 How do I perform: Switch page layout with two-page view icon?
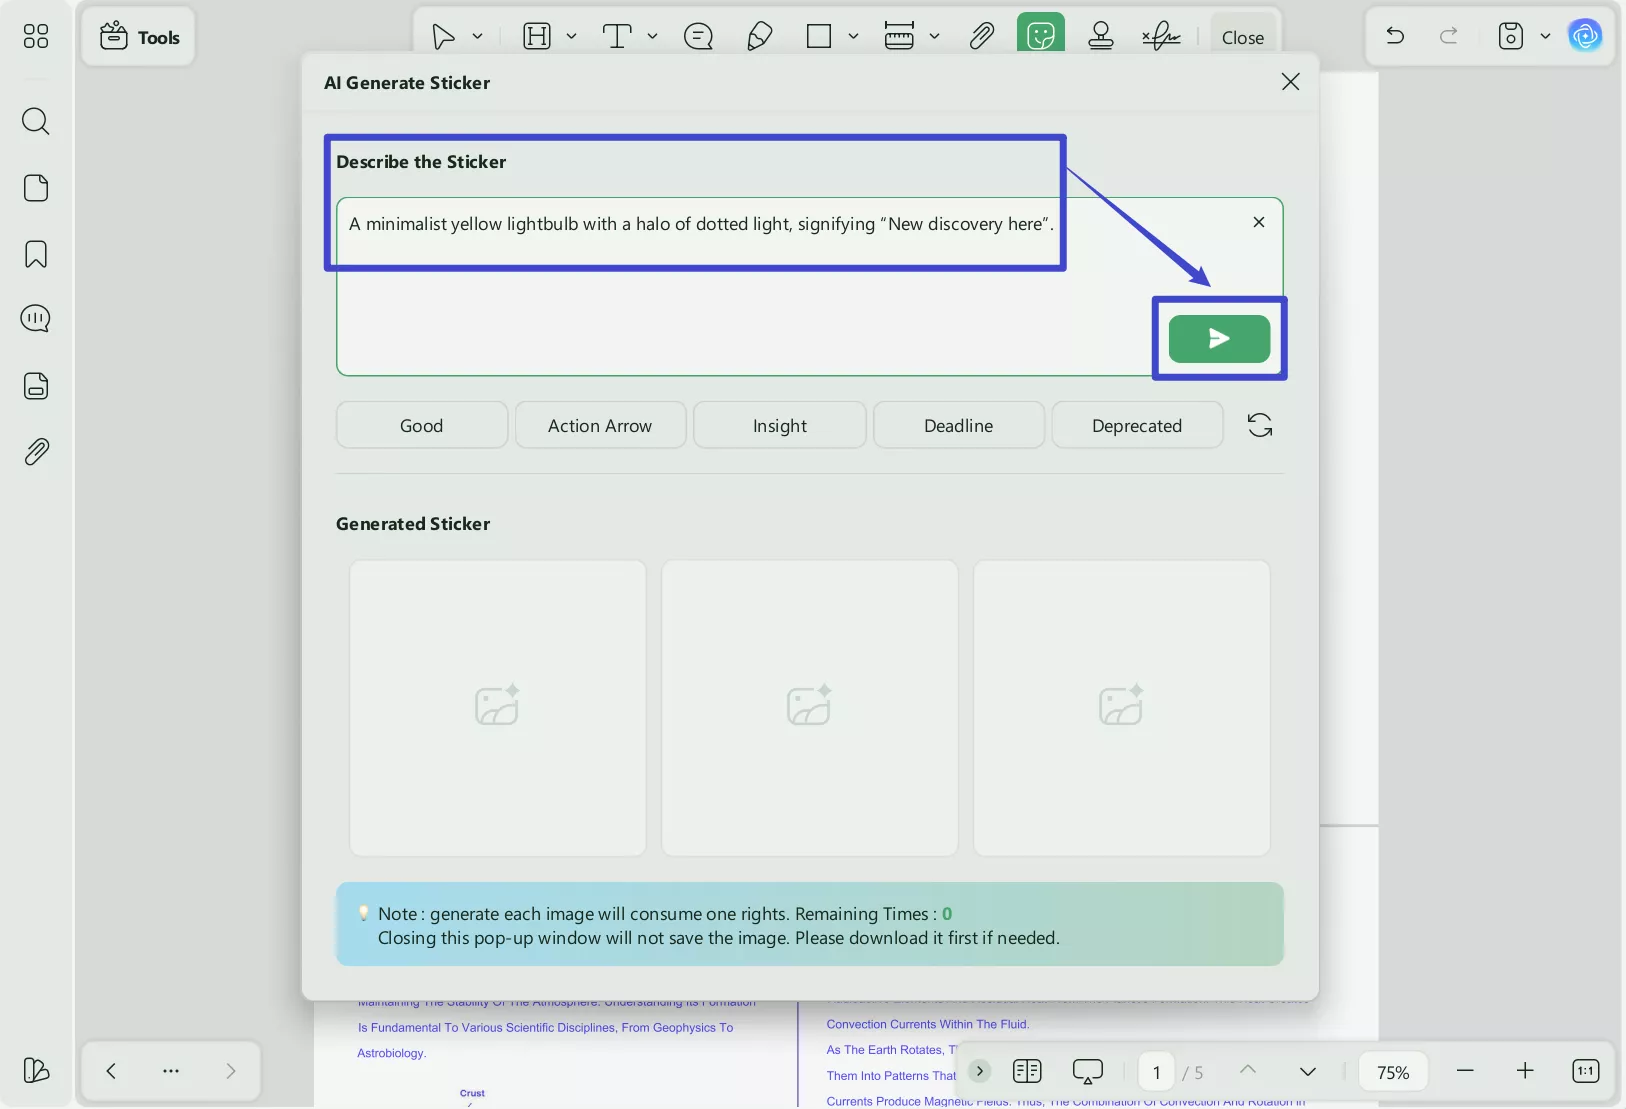[x=1027, y=1071]
